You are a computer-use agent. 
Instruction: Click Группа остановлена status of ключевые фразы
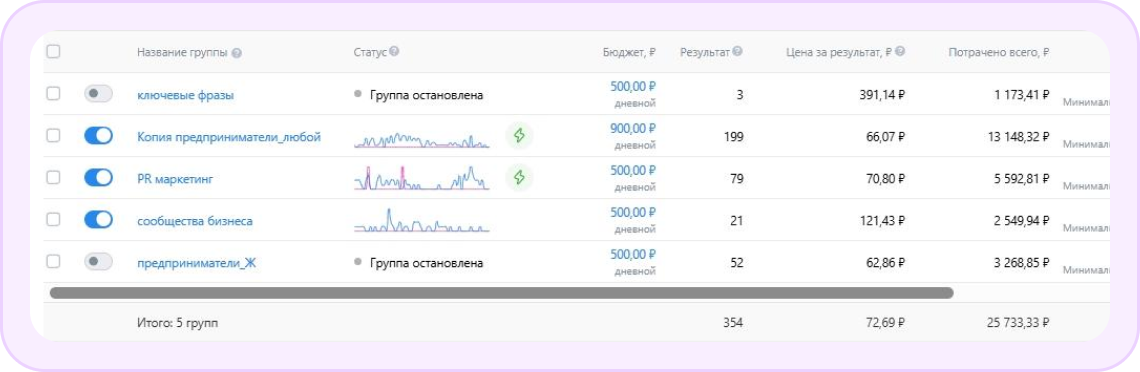419,95
